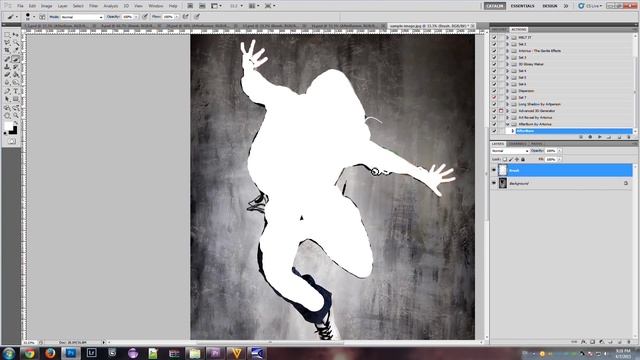Open the Window menu

156,6
